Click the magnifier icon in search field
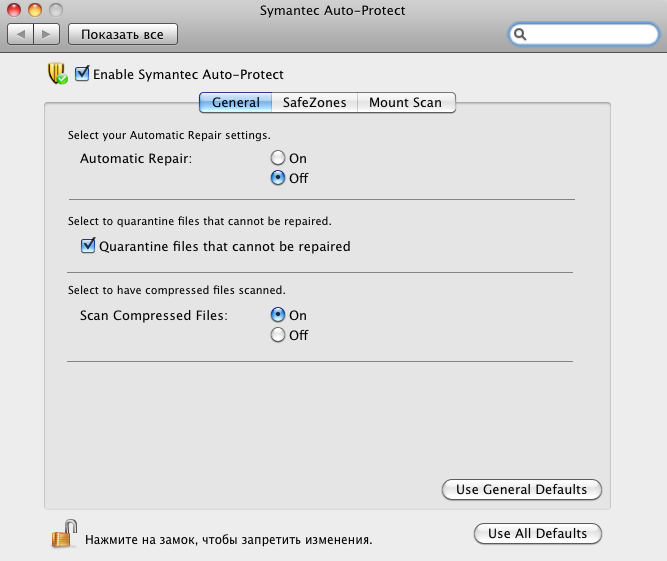Viewport: 667px width, 561px height. point(522,35)
